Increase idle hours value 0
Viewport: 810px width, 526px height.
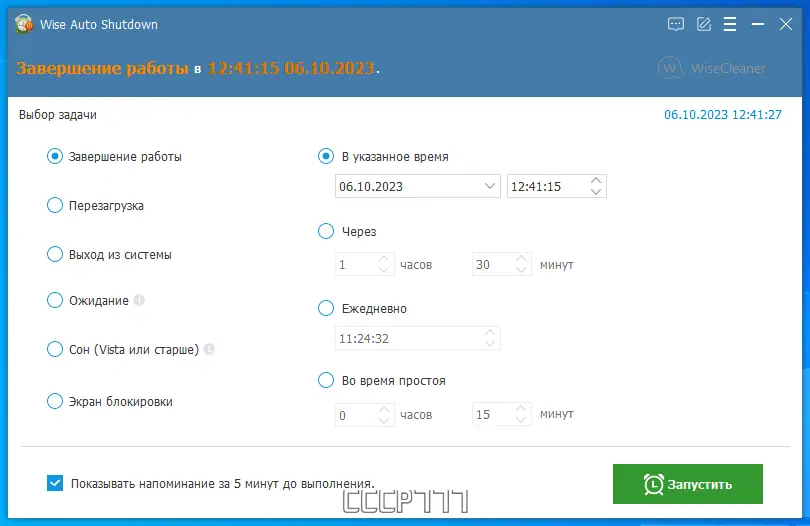384,409
